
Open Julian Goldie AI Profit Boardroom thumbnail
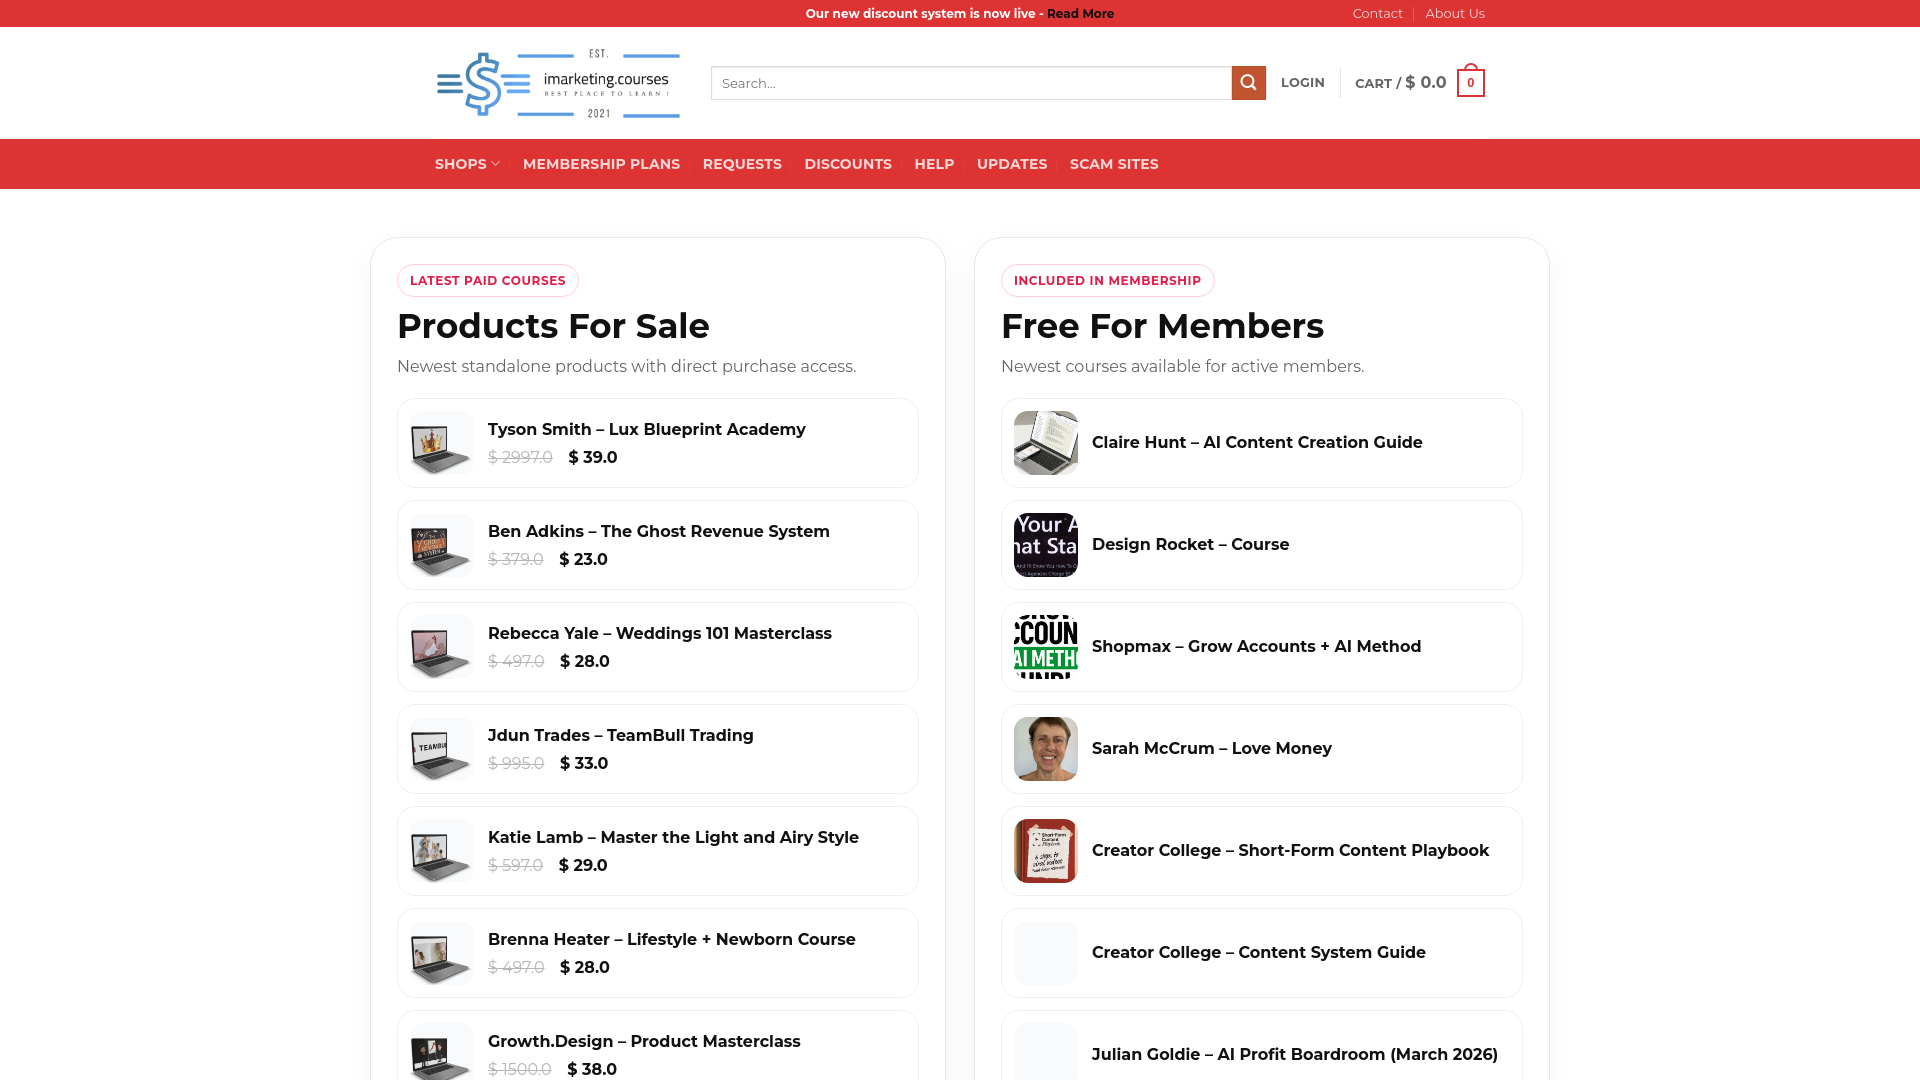1046,1051
